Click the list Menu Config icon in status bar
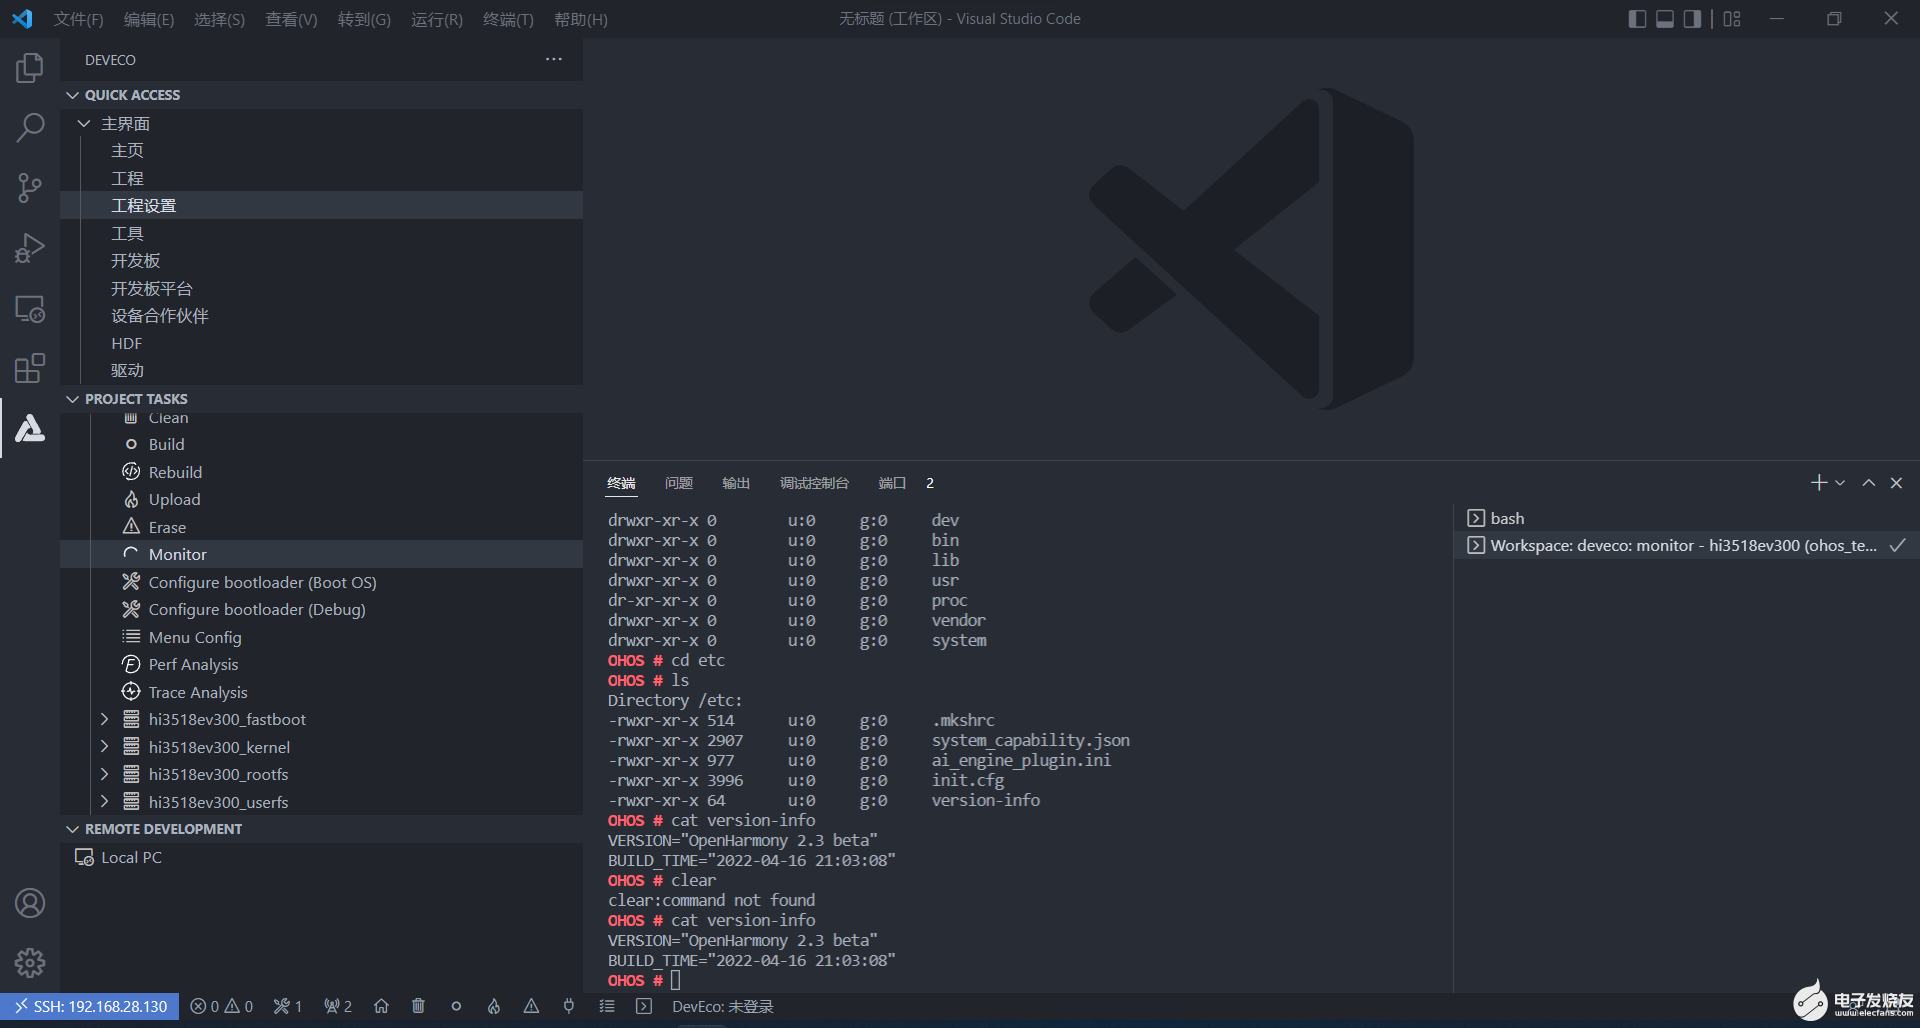The width and height of the screenshot is (1920, 1028). pos(607,1006)
